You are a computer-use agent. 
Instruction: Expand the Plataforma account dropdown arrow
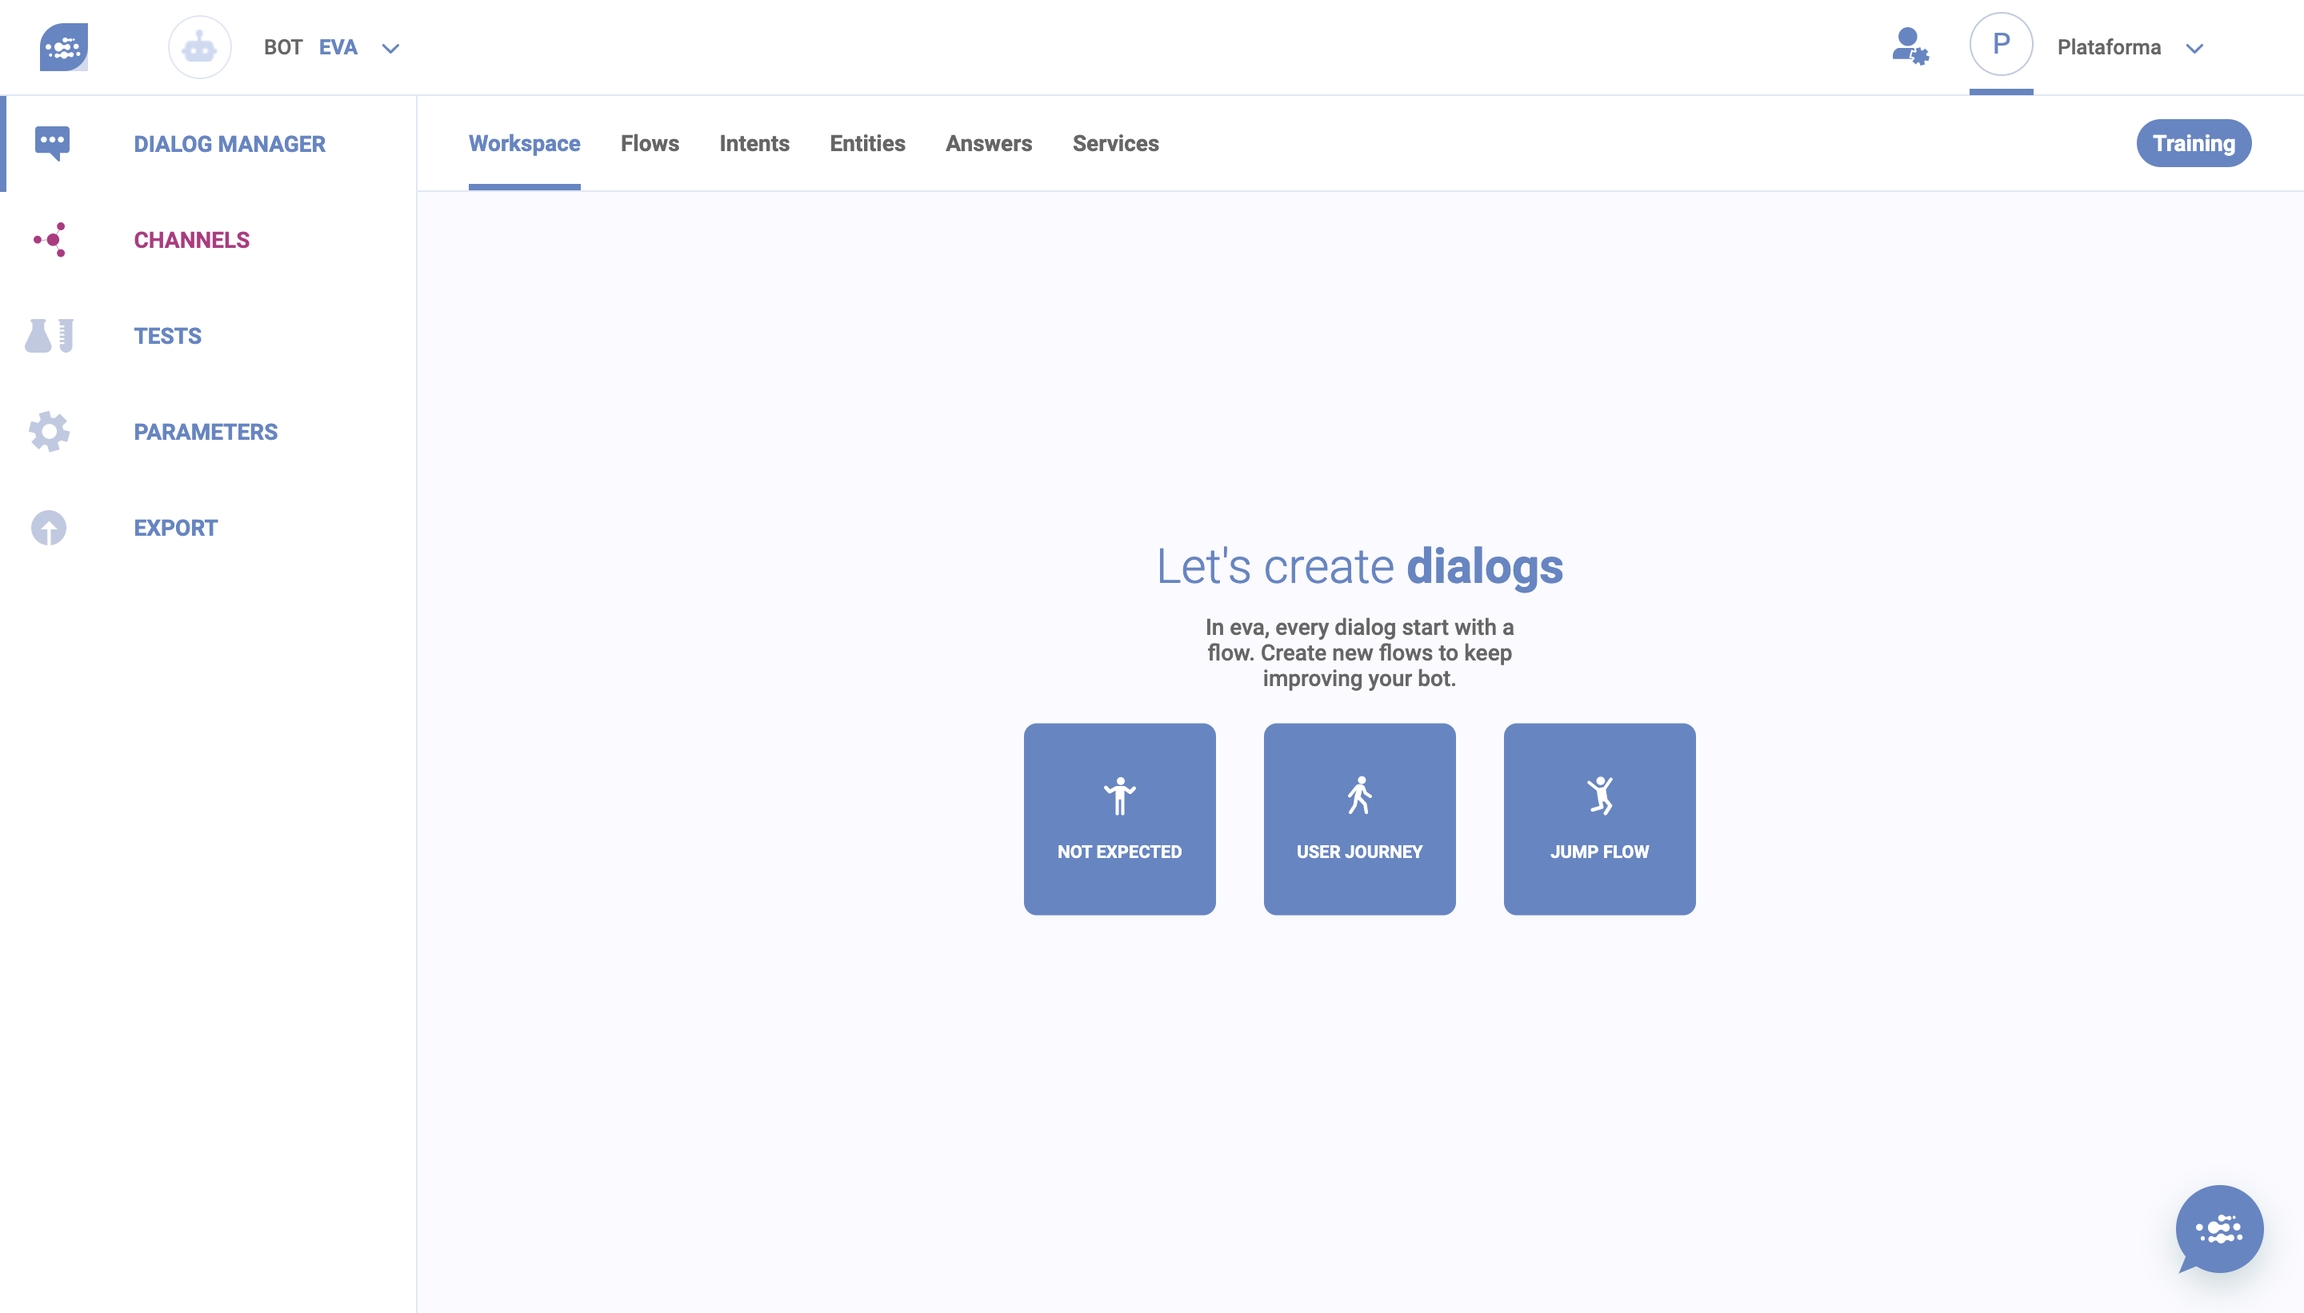(2194, 48)
